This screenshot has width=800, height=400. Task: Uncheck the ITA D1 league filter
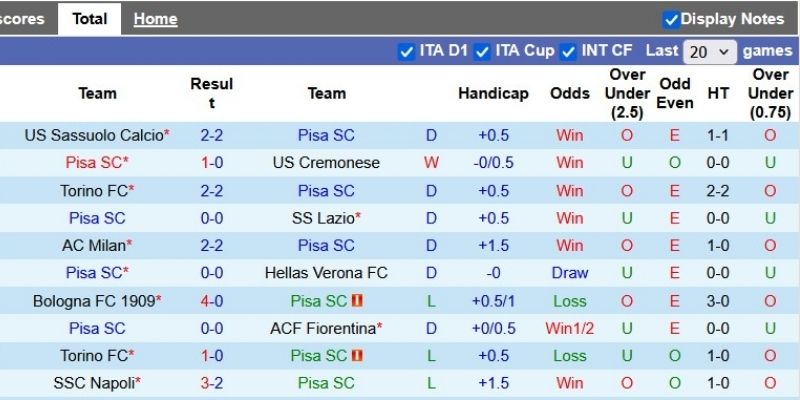click(406, 51)
